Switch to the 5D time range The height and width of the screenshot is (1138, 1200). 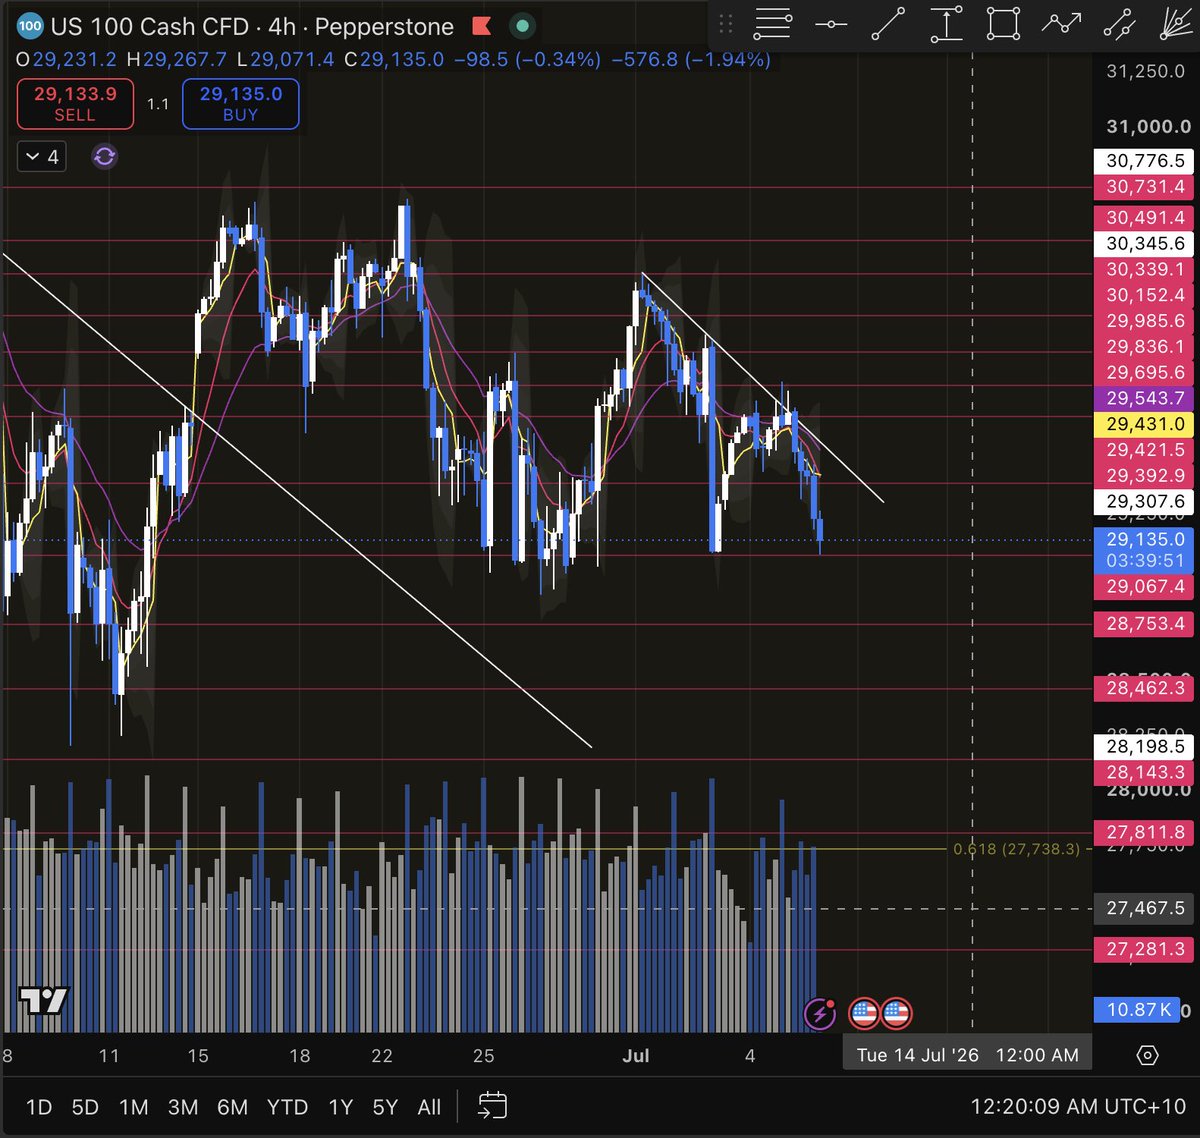point(85,1107)
